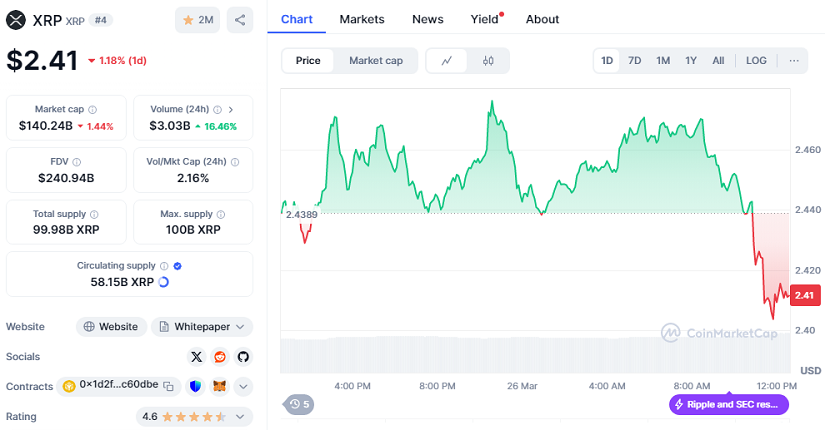Open the About tab
This screenshot has width=825, height=430.
coord(542,19)
